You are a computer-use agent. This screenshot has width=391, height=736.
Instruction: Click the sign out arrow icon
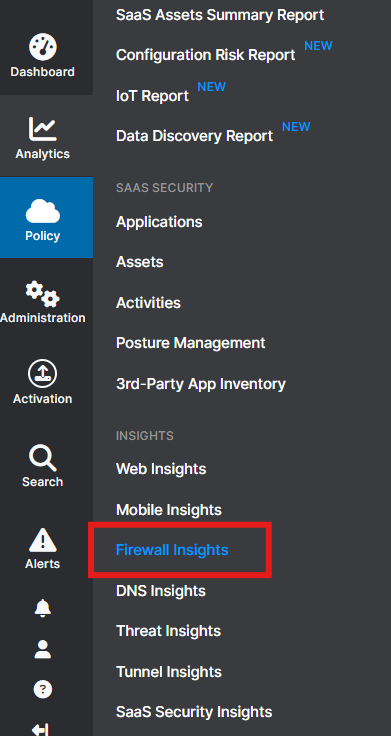(40, 729)
